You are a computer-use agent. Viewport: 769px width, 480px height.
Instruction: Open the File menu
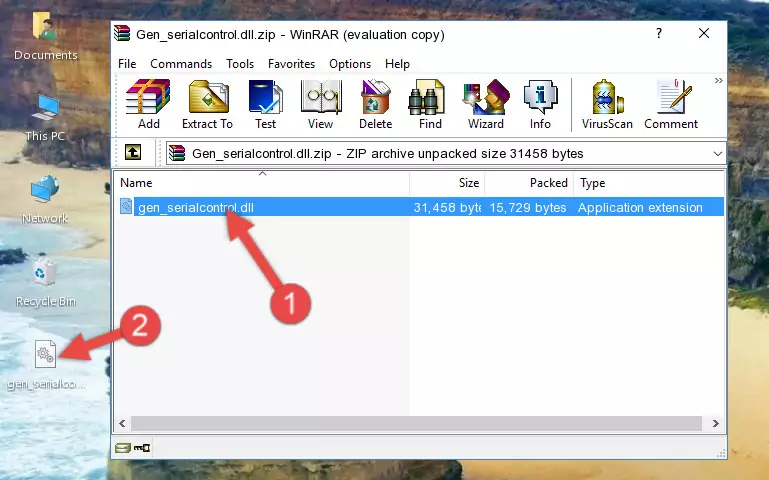[127, 64]
